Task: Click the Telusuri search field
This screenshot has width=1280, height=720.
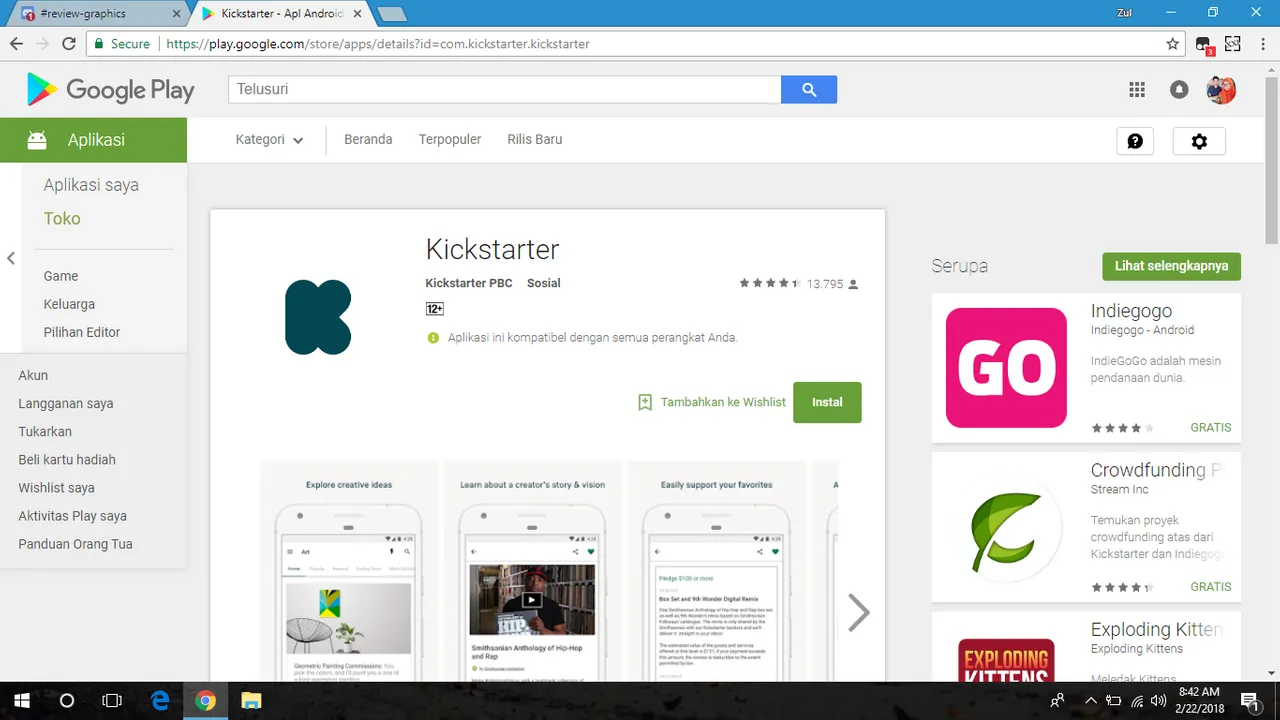Action: pyautogui.click(x=505, y=89)
